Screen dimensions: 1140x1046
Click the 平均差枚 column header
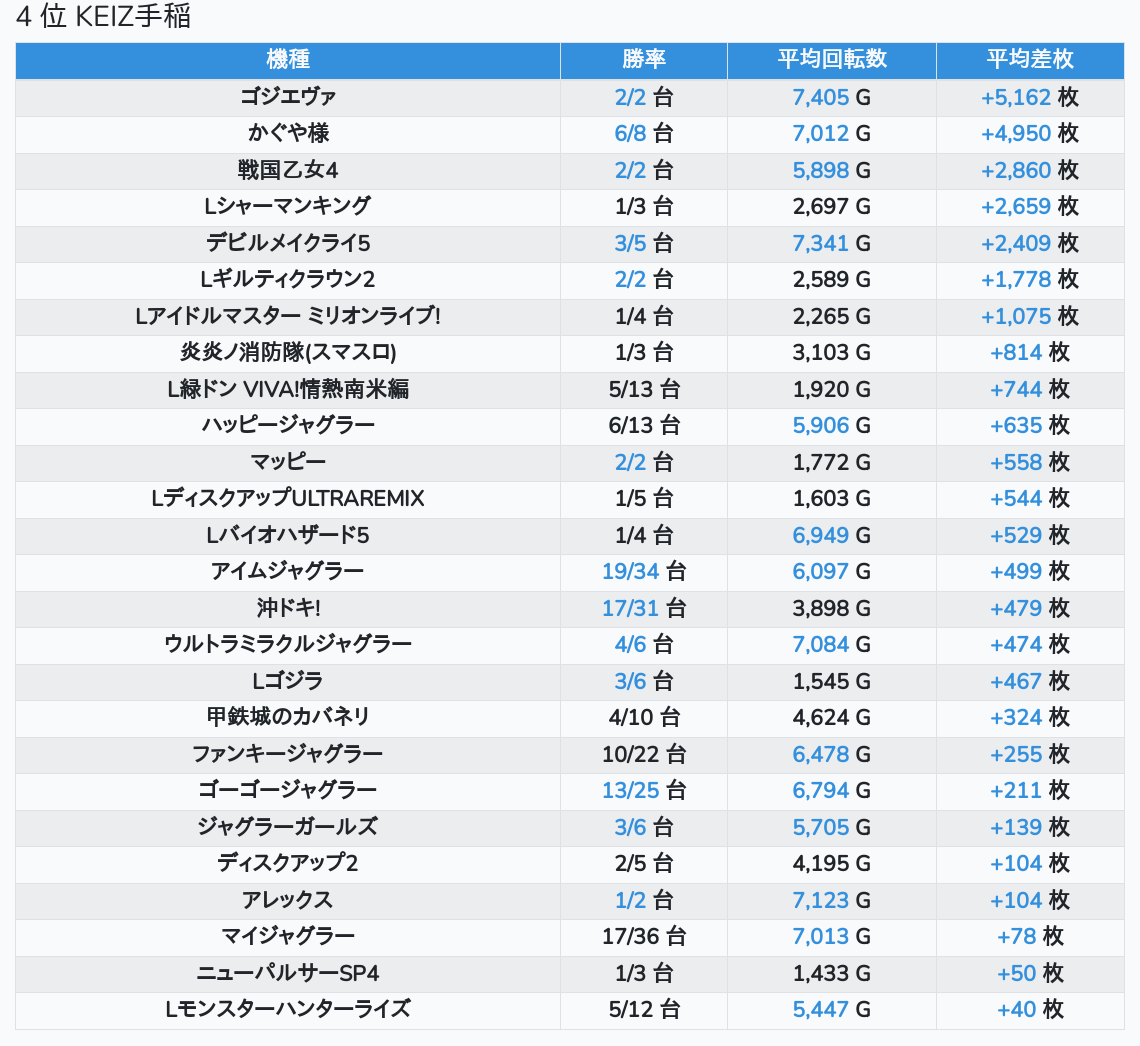[x=1030, y=60]
